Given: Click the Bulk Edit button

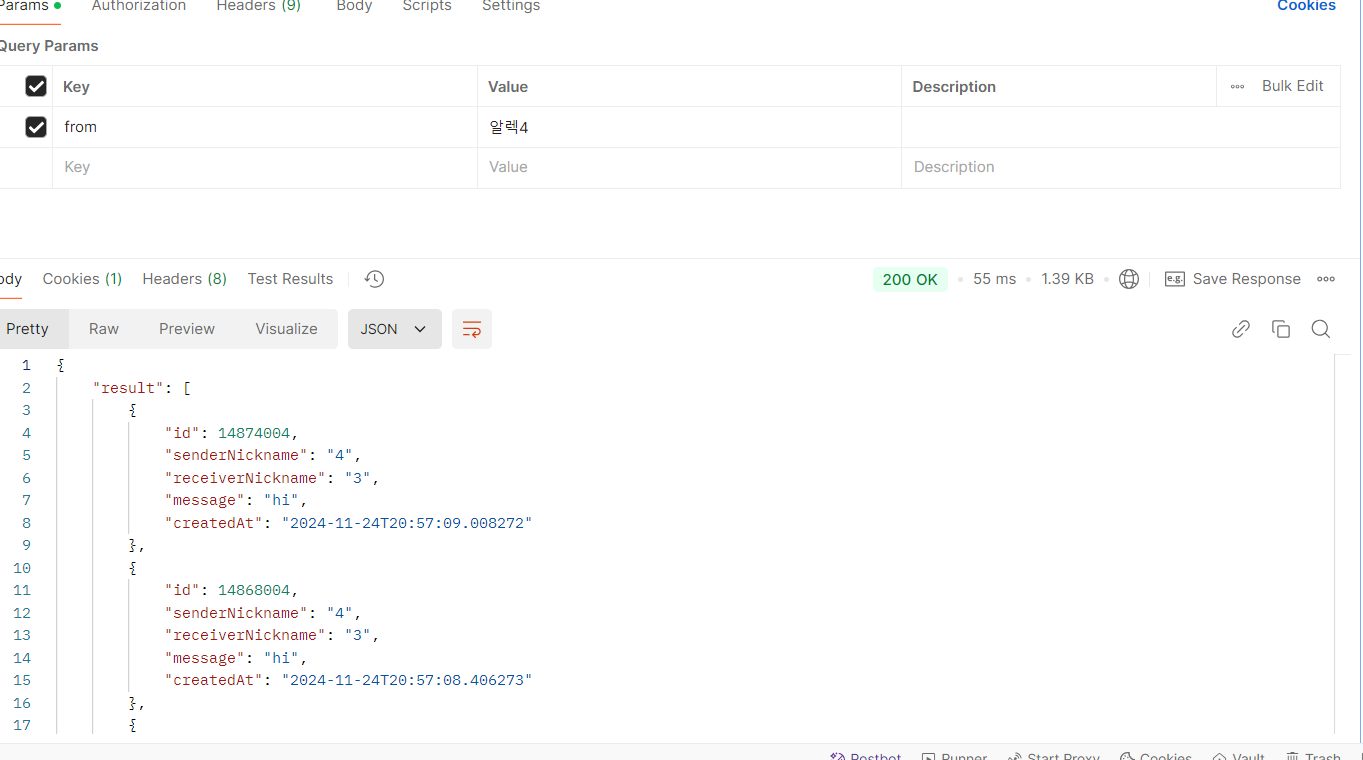Looking at the screenshot, I should 1293,86.
